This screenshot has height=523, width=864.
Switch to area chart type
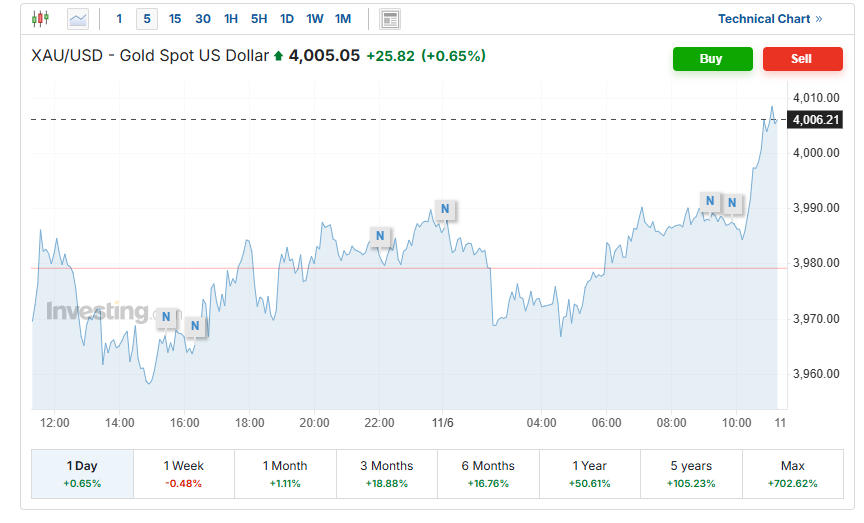pyautogui.click(x=77, y=19)
